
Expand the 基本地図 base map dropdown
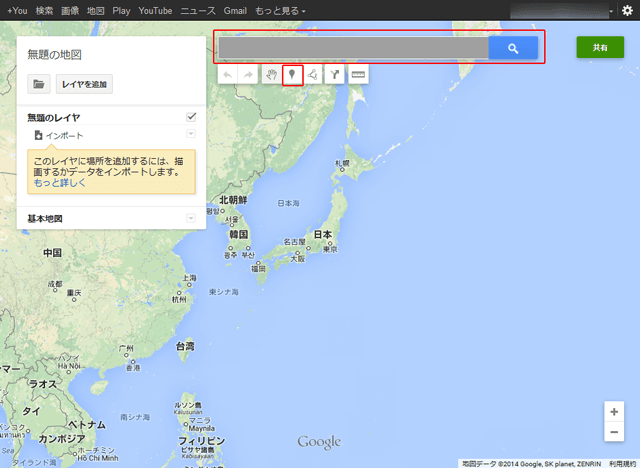191,218
